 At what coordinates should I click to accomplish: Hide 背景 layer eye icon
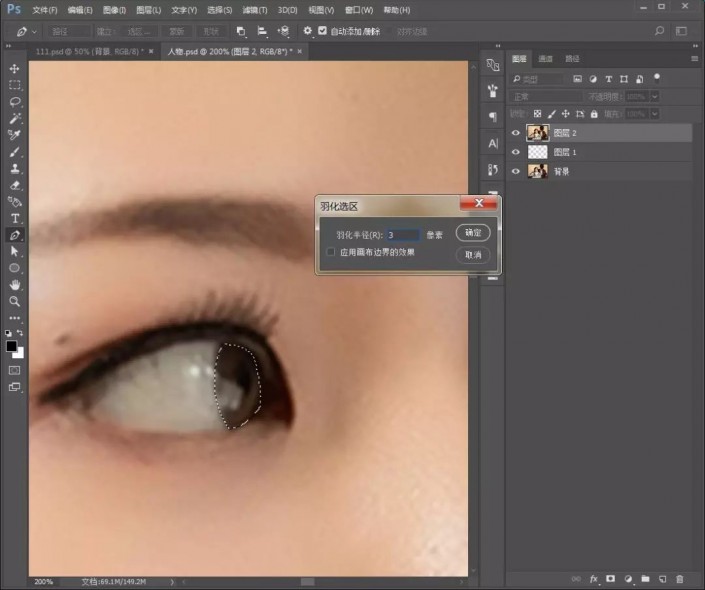click(x=516, y=171)
